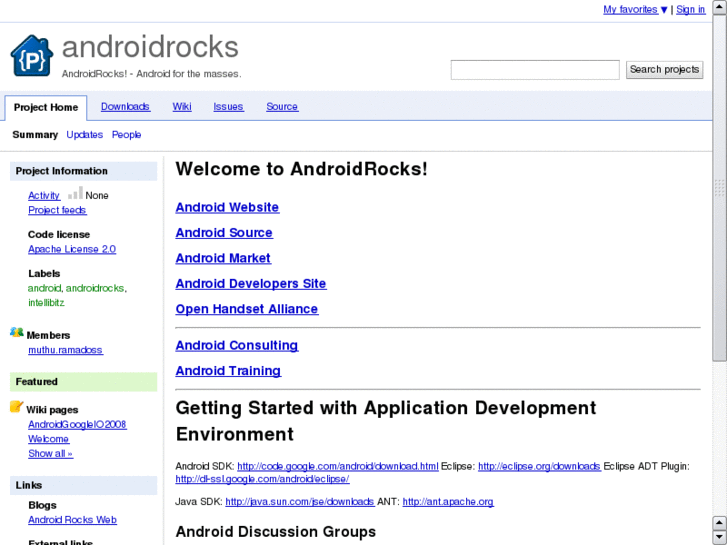727x545 pixels.
Task: Go to the Issues tab
Action: click(228, 107)
